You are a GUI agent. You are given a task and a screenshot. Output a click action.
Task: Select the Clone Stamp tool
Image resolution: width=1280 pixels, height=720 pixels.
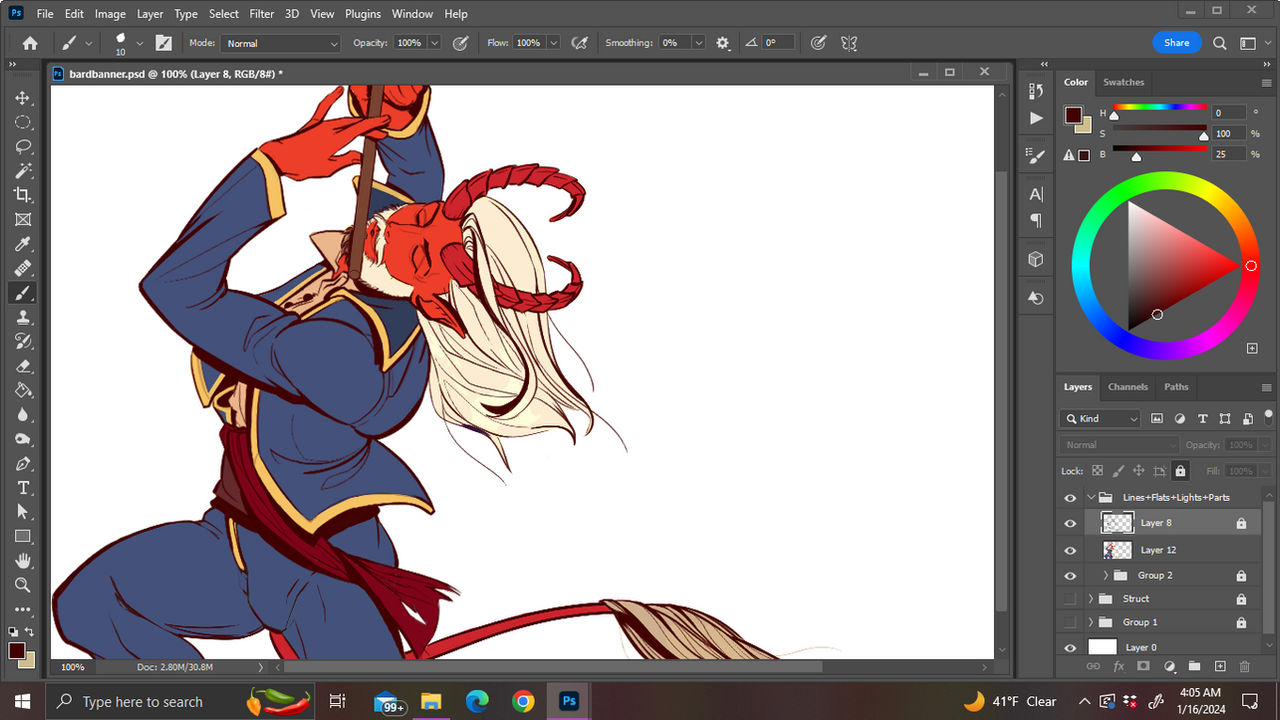click(x=22, y=317)
